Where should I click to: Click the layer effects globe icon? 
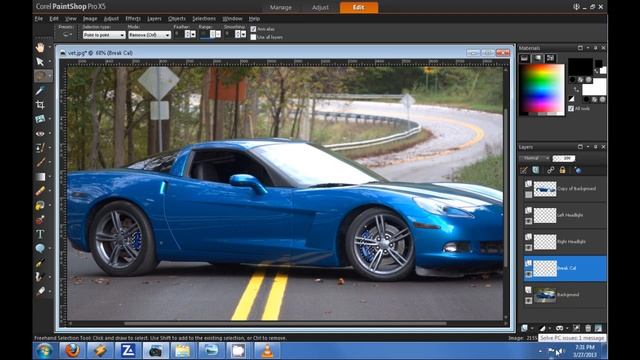[577, 170]
